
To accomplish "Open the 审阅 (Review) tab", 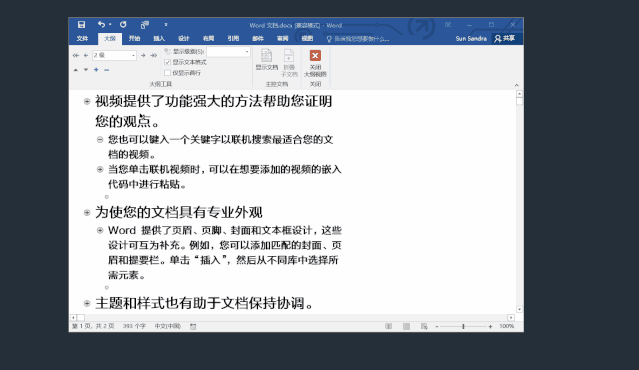I will pyautogui.click(x=282, y=38).
